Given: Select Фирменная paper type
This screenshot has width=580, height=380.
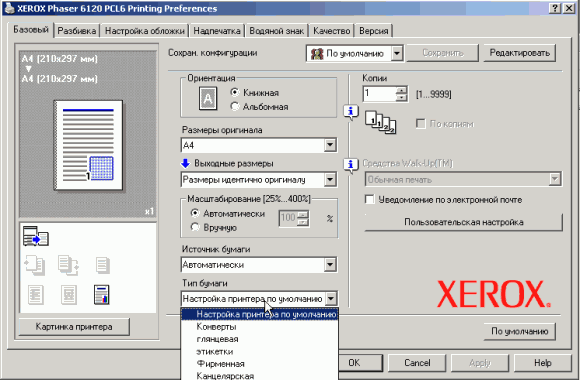Looking at the screenshot, I should pyautogui.click(x=260, y=364).
